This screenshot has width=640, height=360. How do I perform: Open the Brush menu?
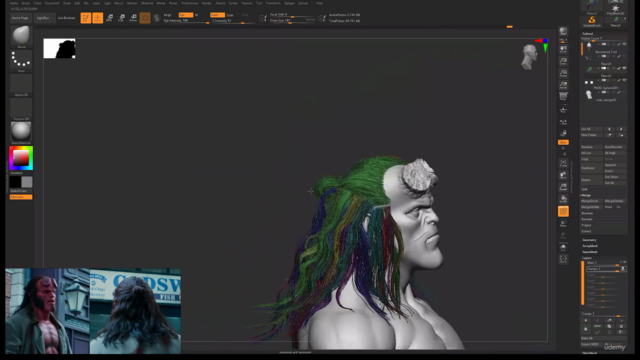point(26,3)
